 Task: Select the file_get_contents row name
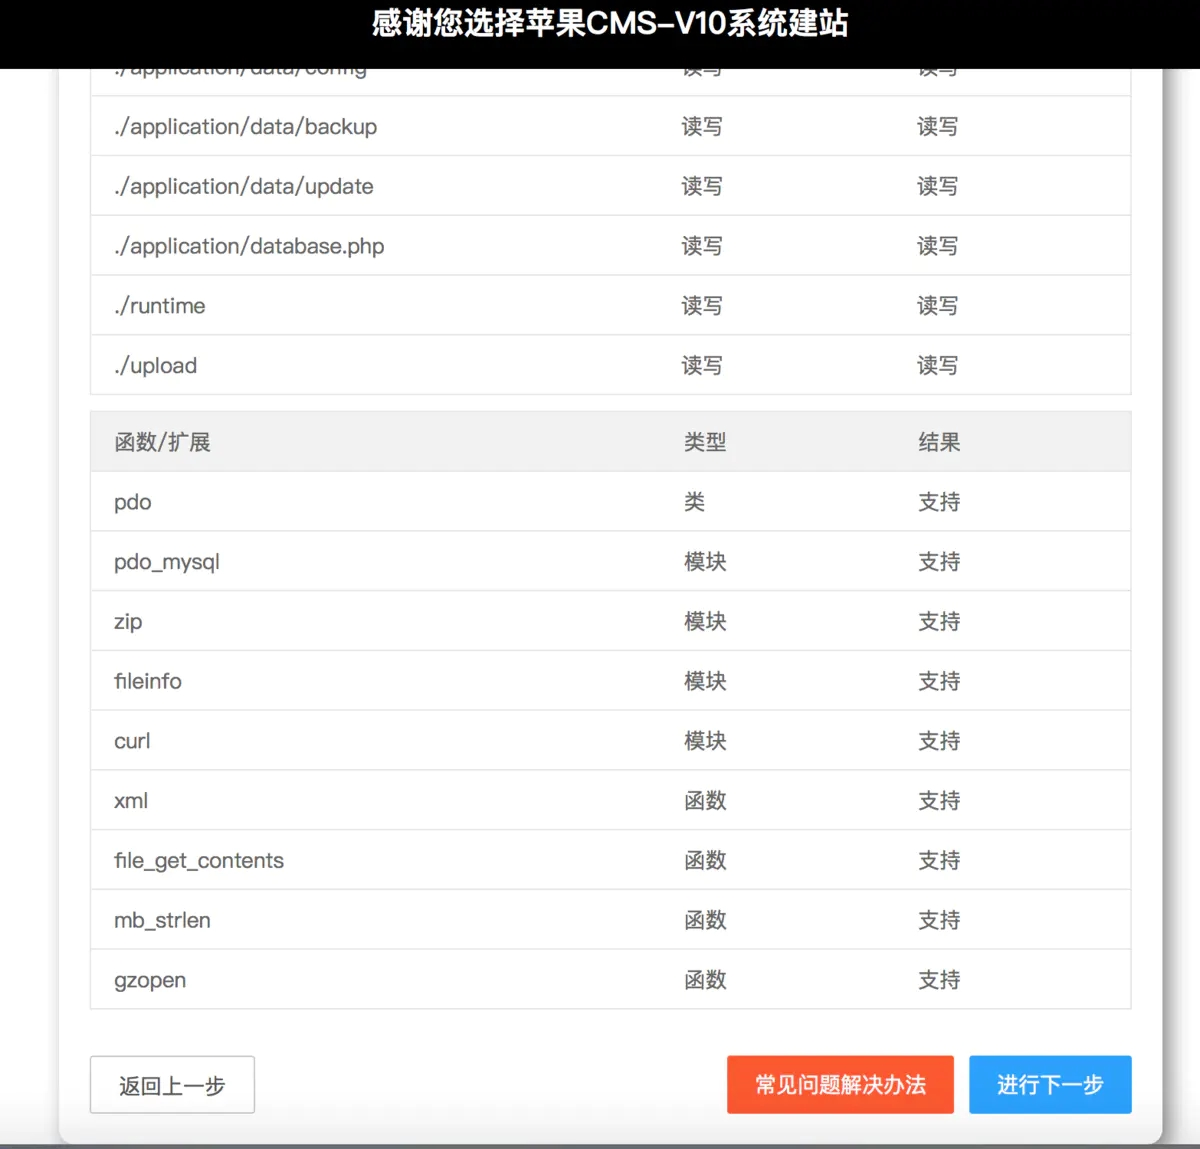click(x=199, y=861)
